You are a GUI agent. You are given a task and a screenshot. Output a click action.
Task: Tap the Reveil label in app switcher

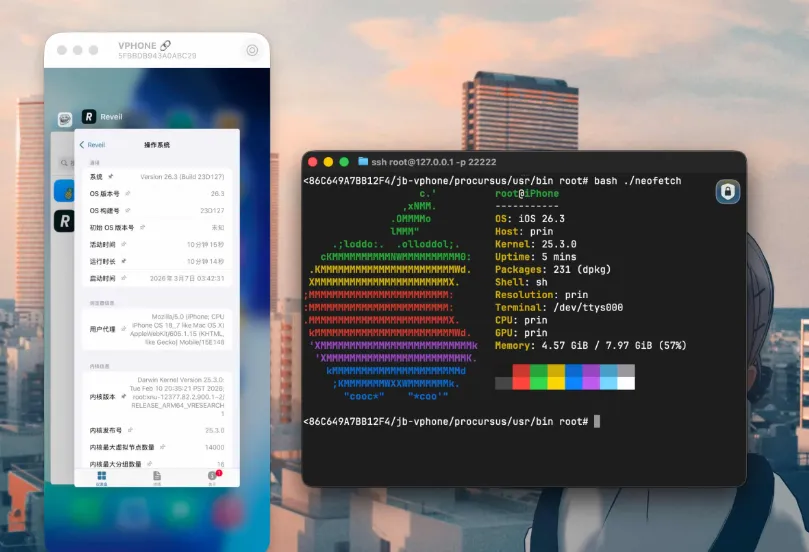coord(111,117)
